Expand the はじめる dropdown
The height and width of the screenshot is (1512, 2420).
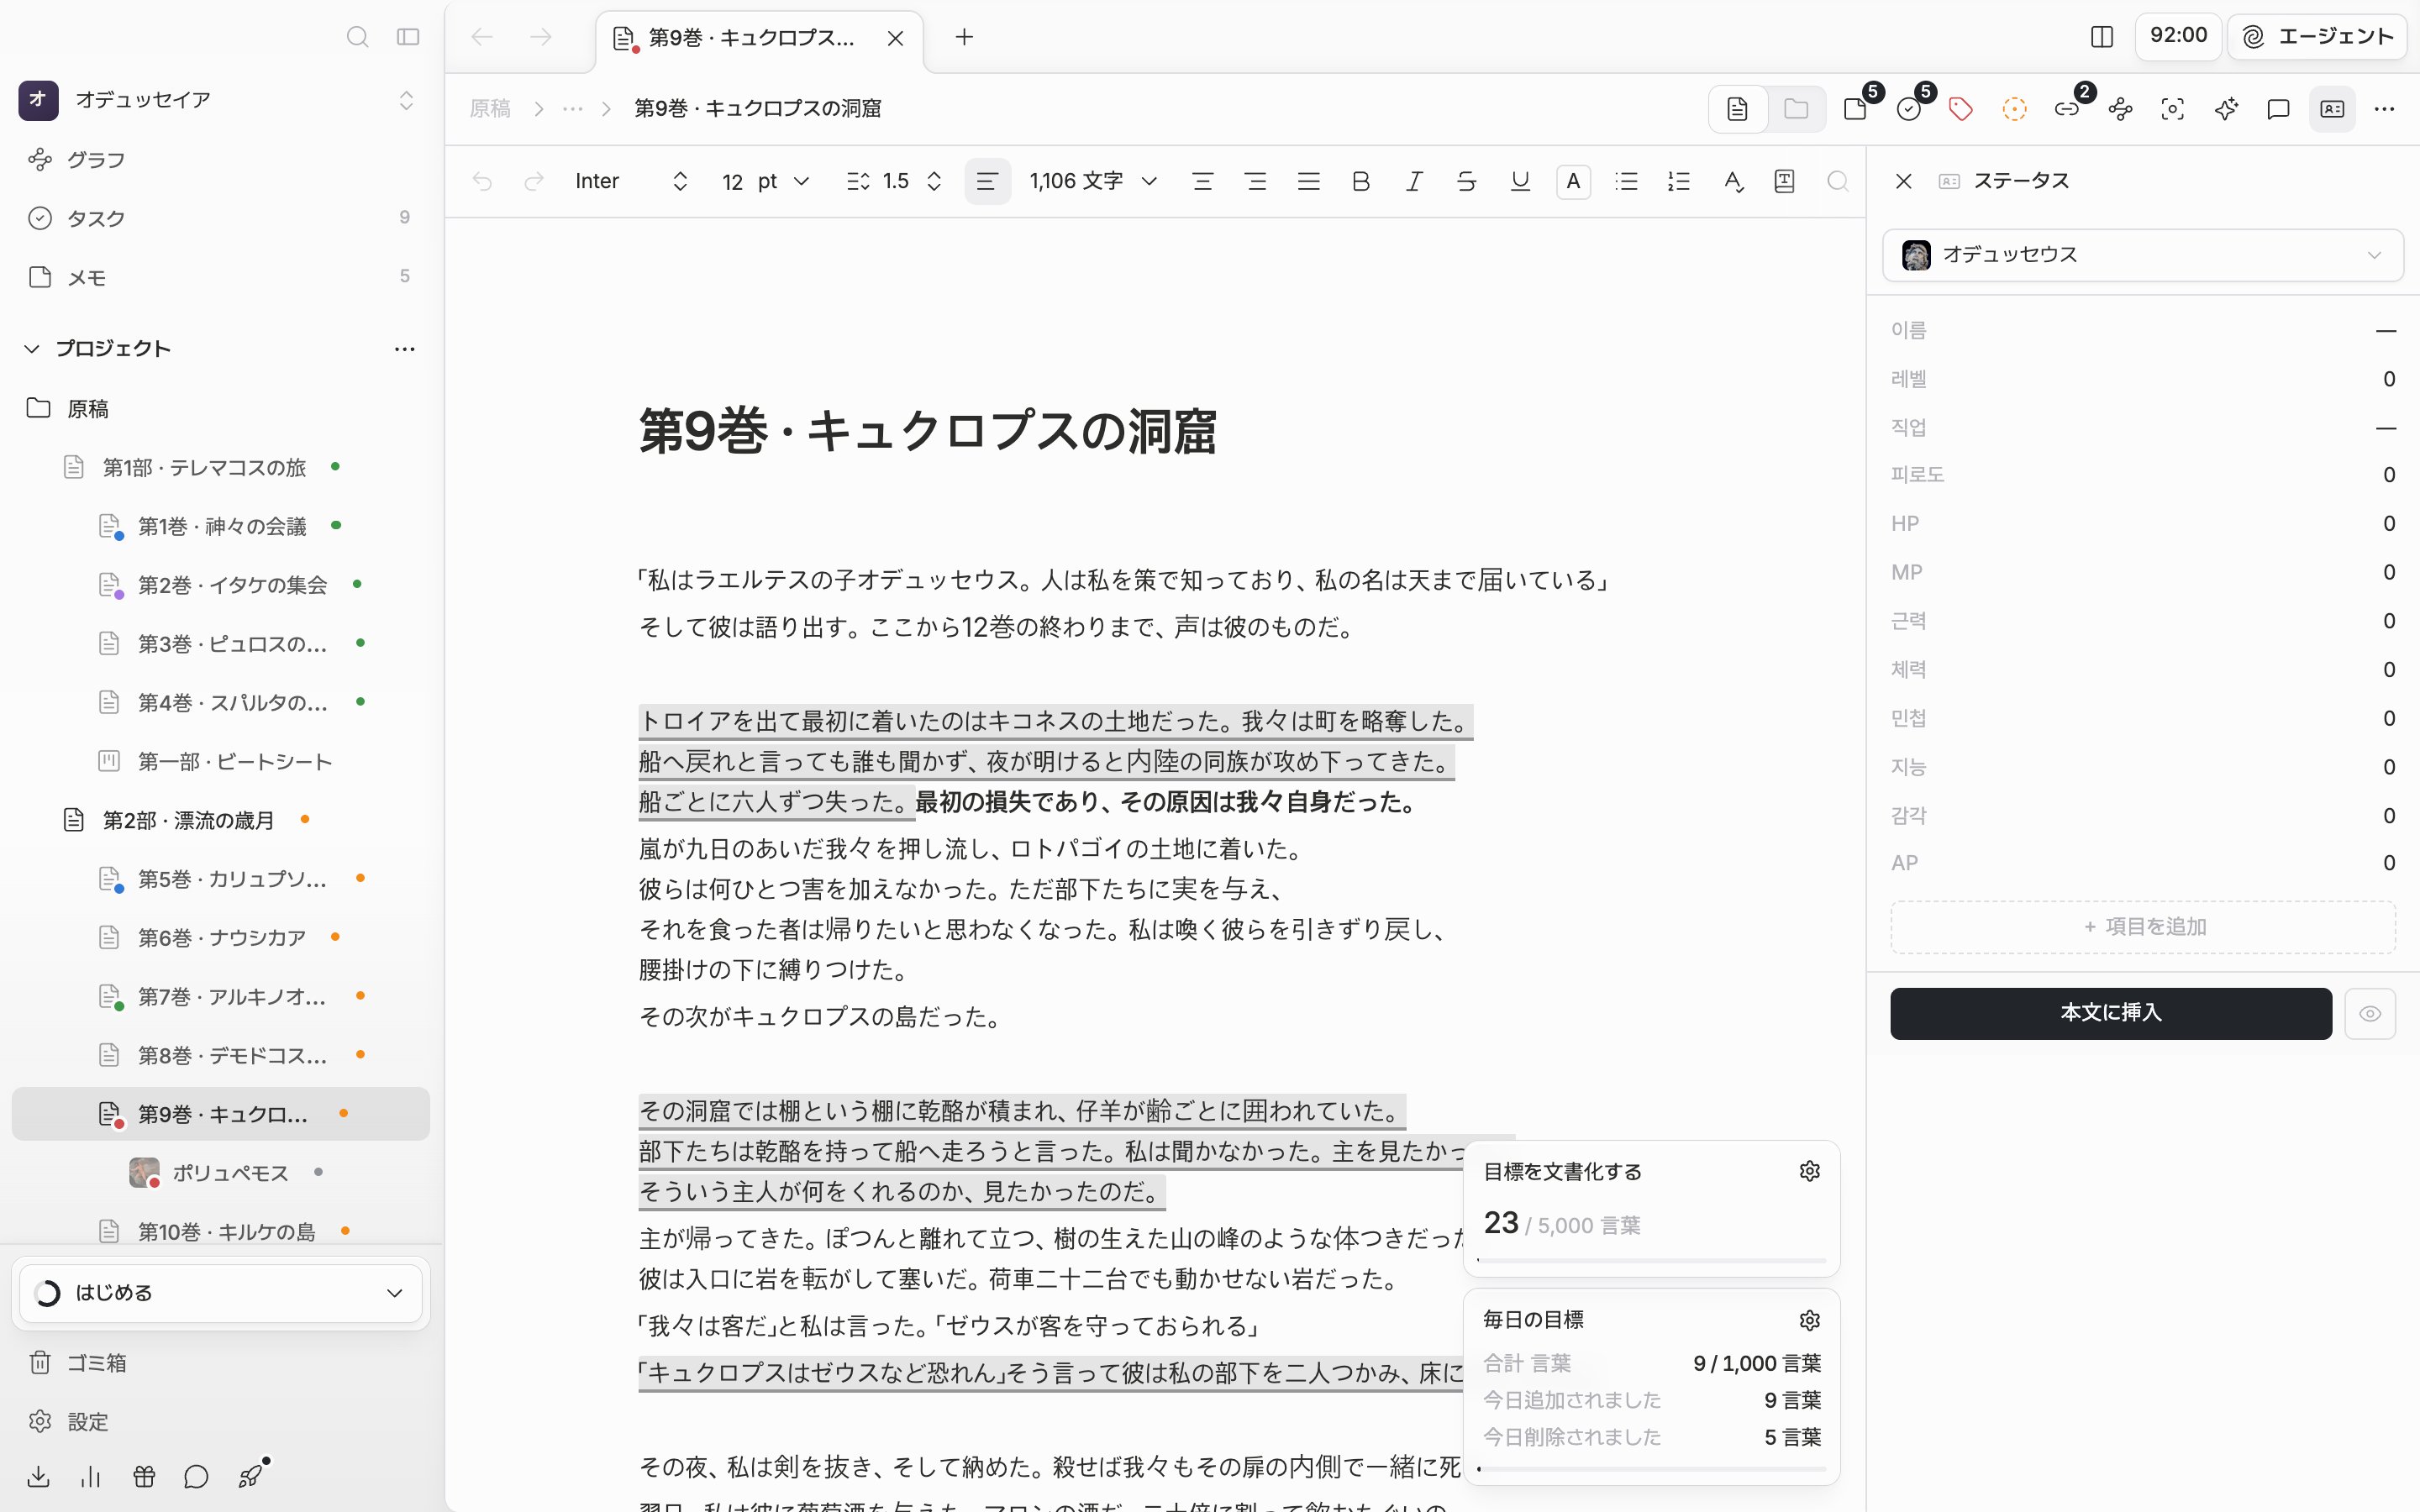(220, 1292)
